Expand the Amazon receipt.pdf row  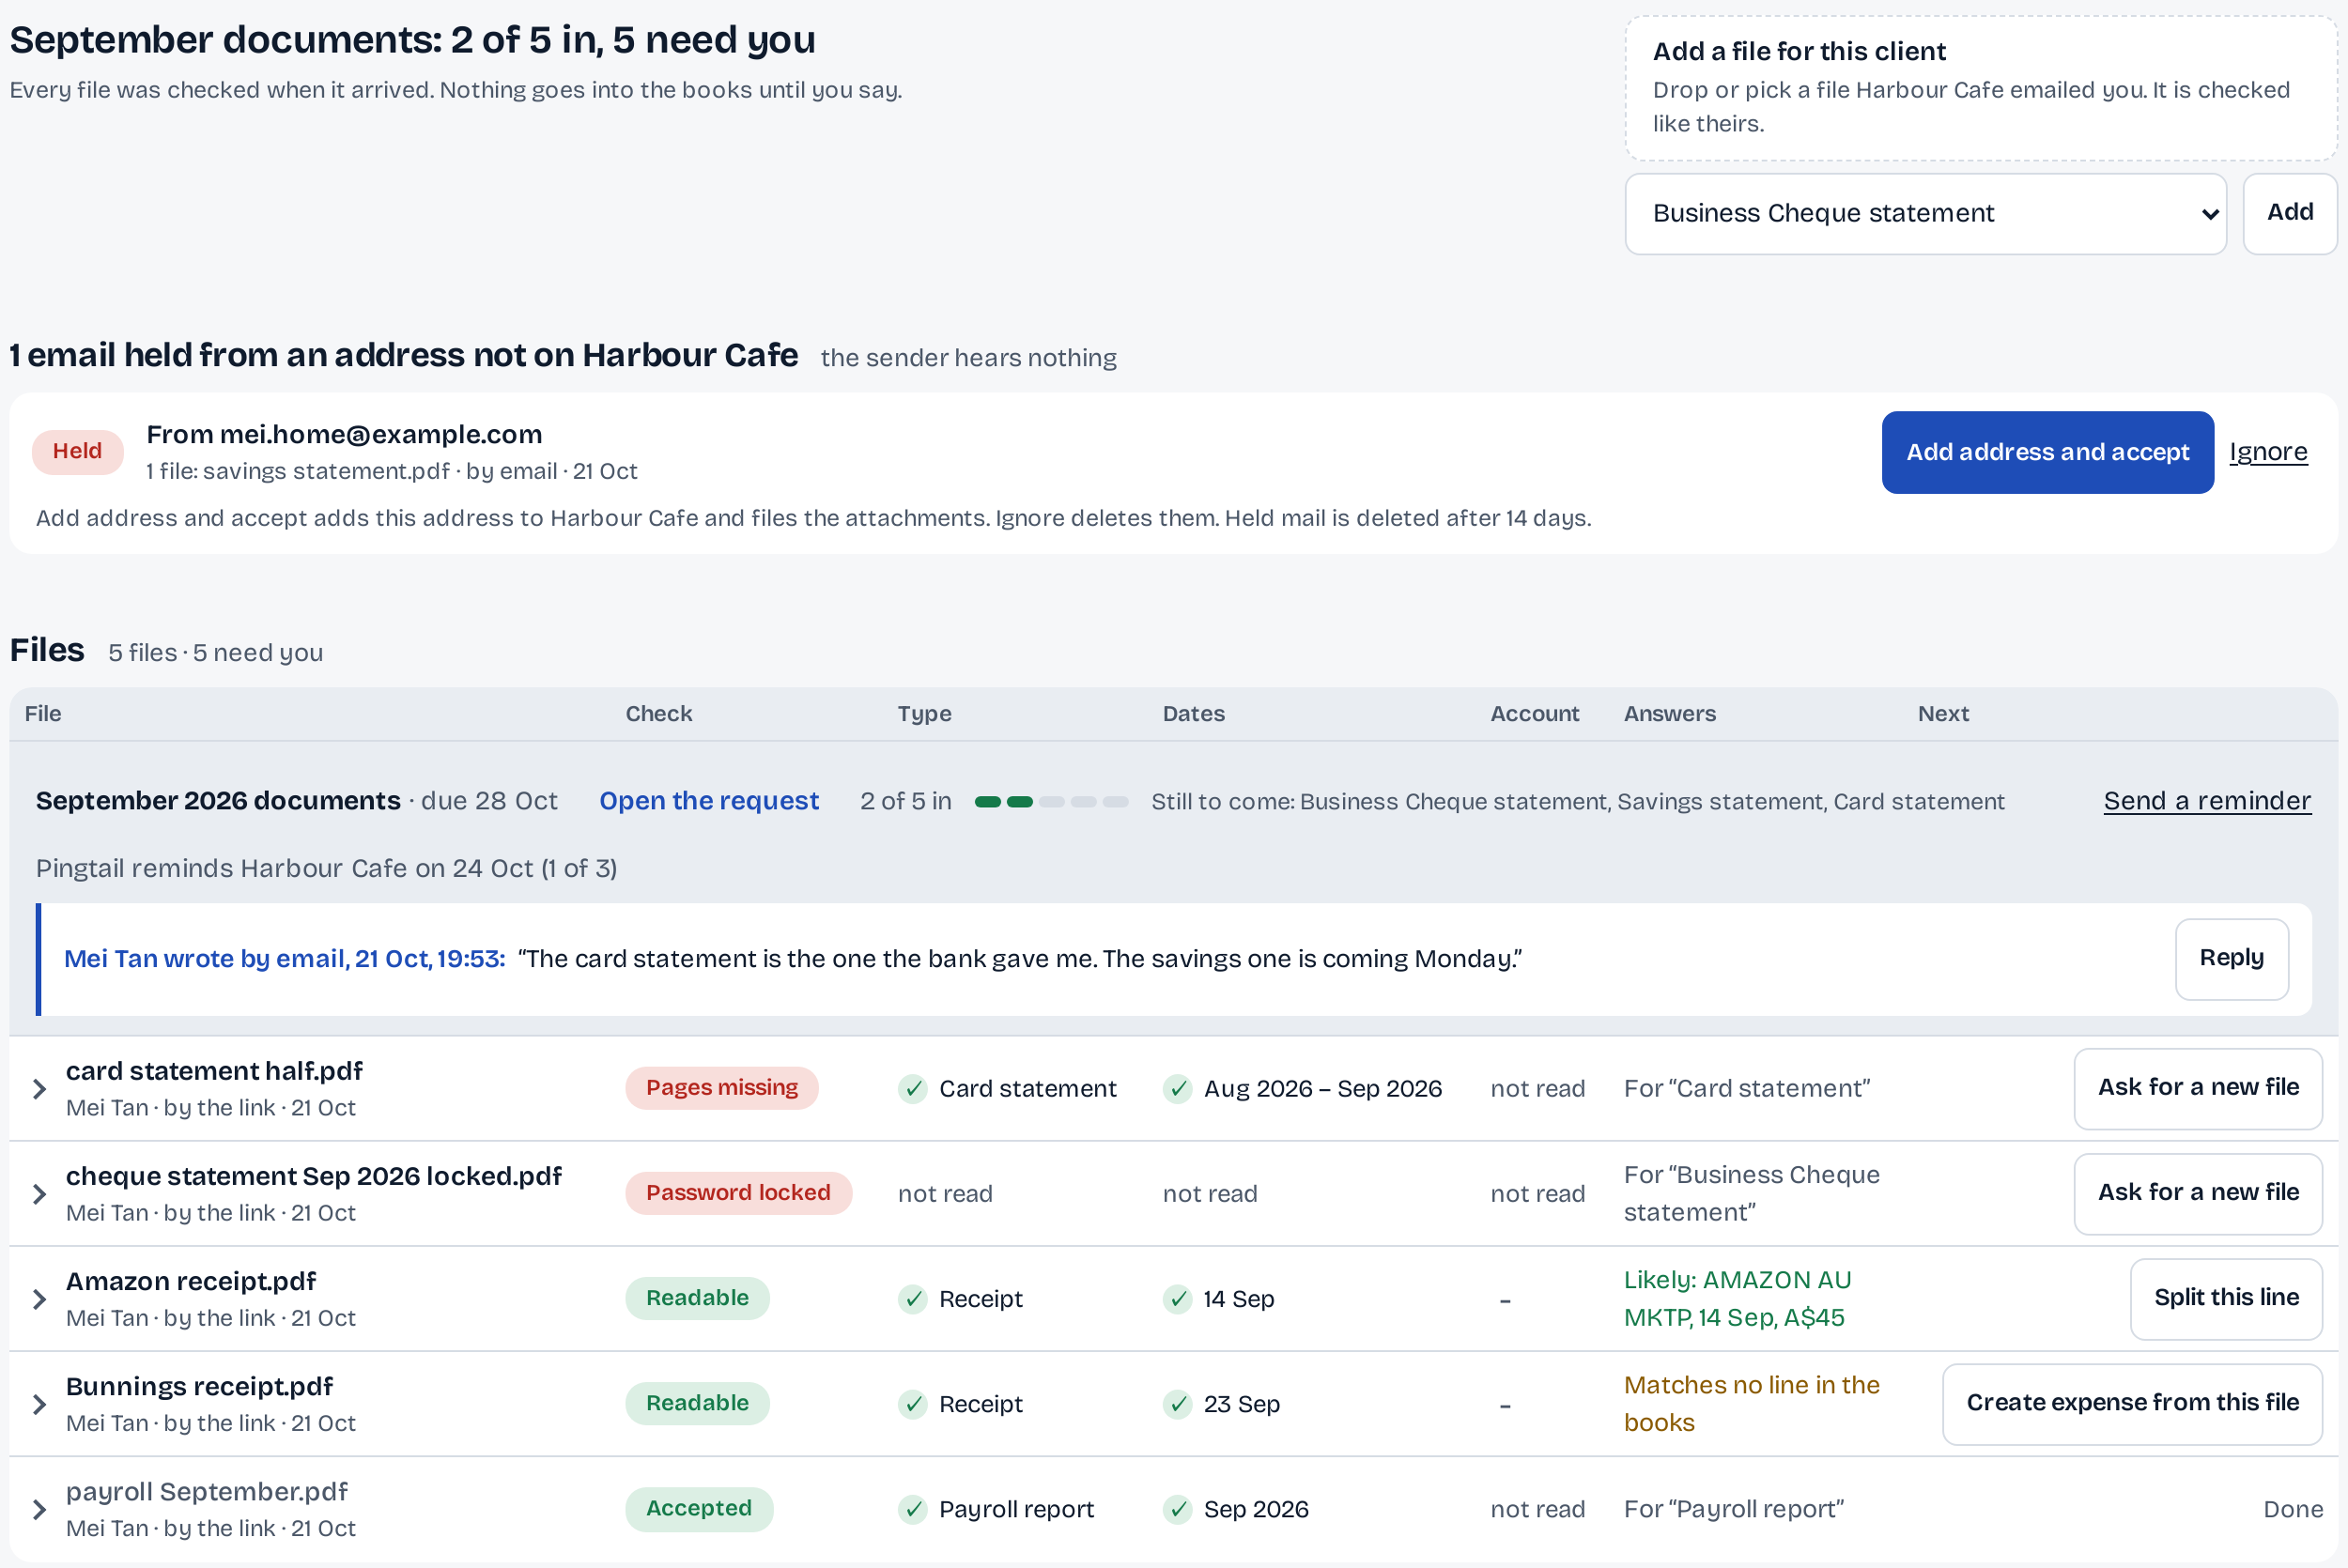[x=39, y=1299]
